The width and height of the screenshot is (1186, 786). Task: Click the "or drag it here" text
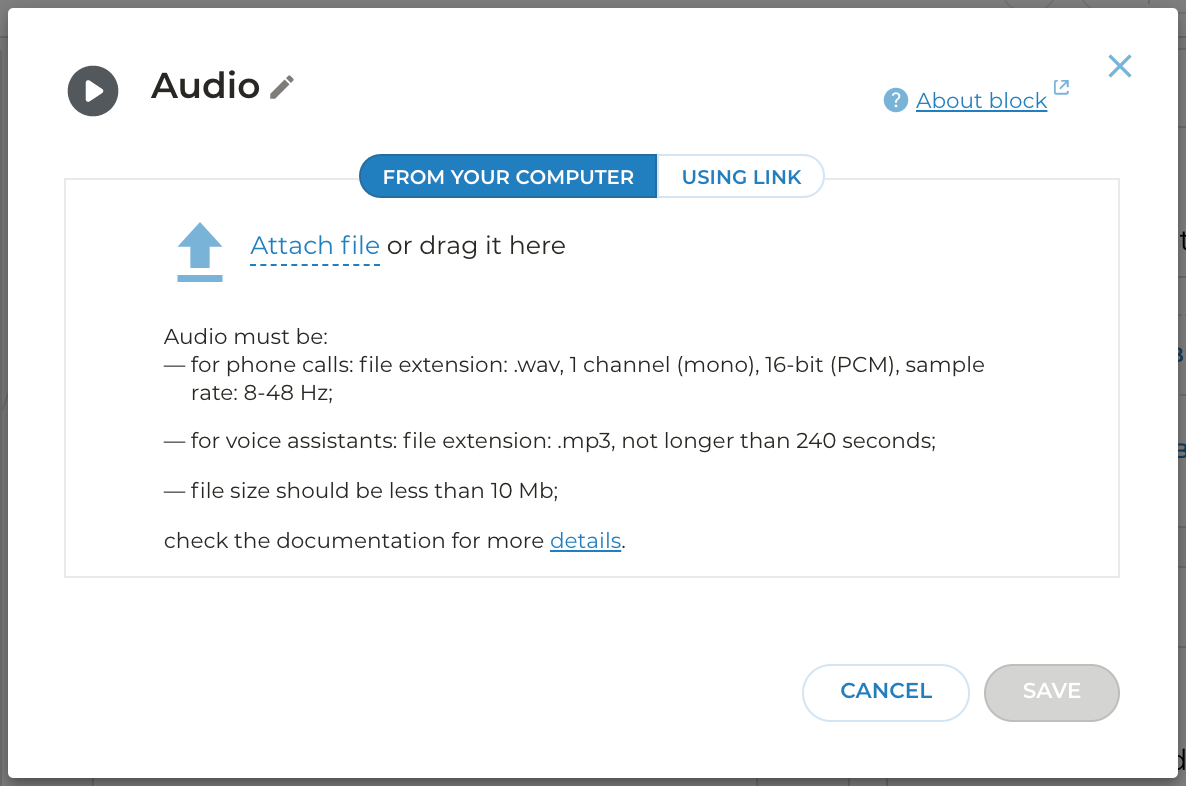pyautogui.click(x=476, y=245)
